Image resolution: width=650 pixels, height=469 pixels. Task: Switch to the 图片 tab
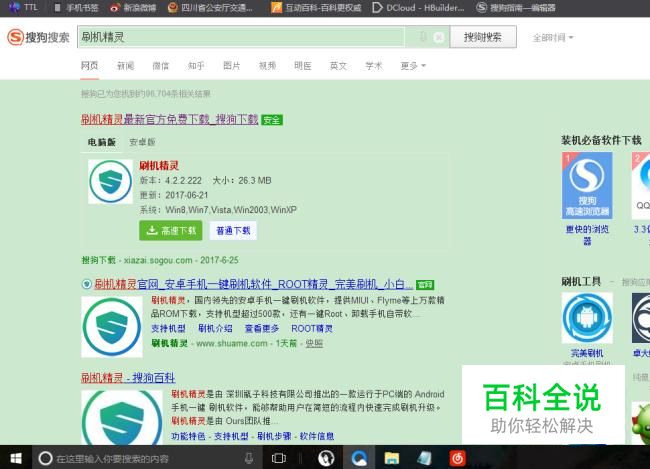click(231, 66)
